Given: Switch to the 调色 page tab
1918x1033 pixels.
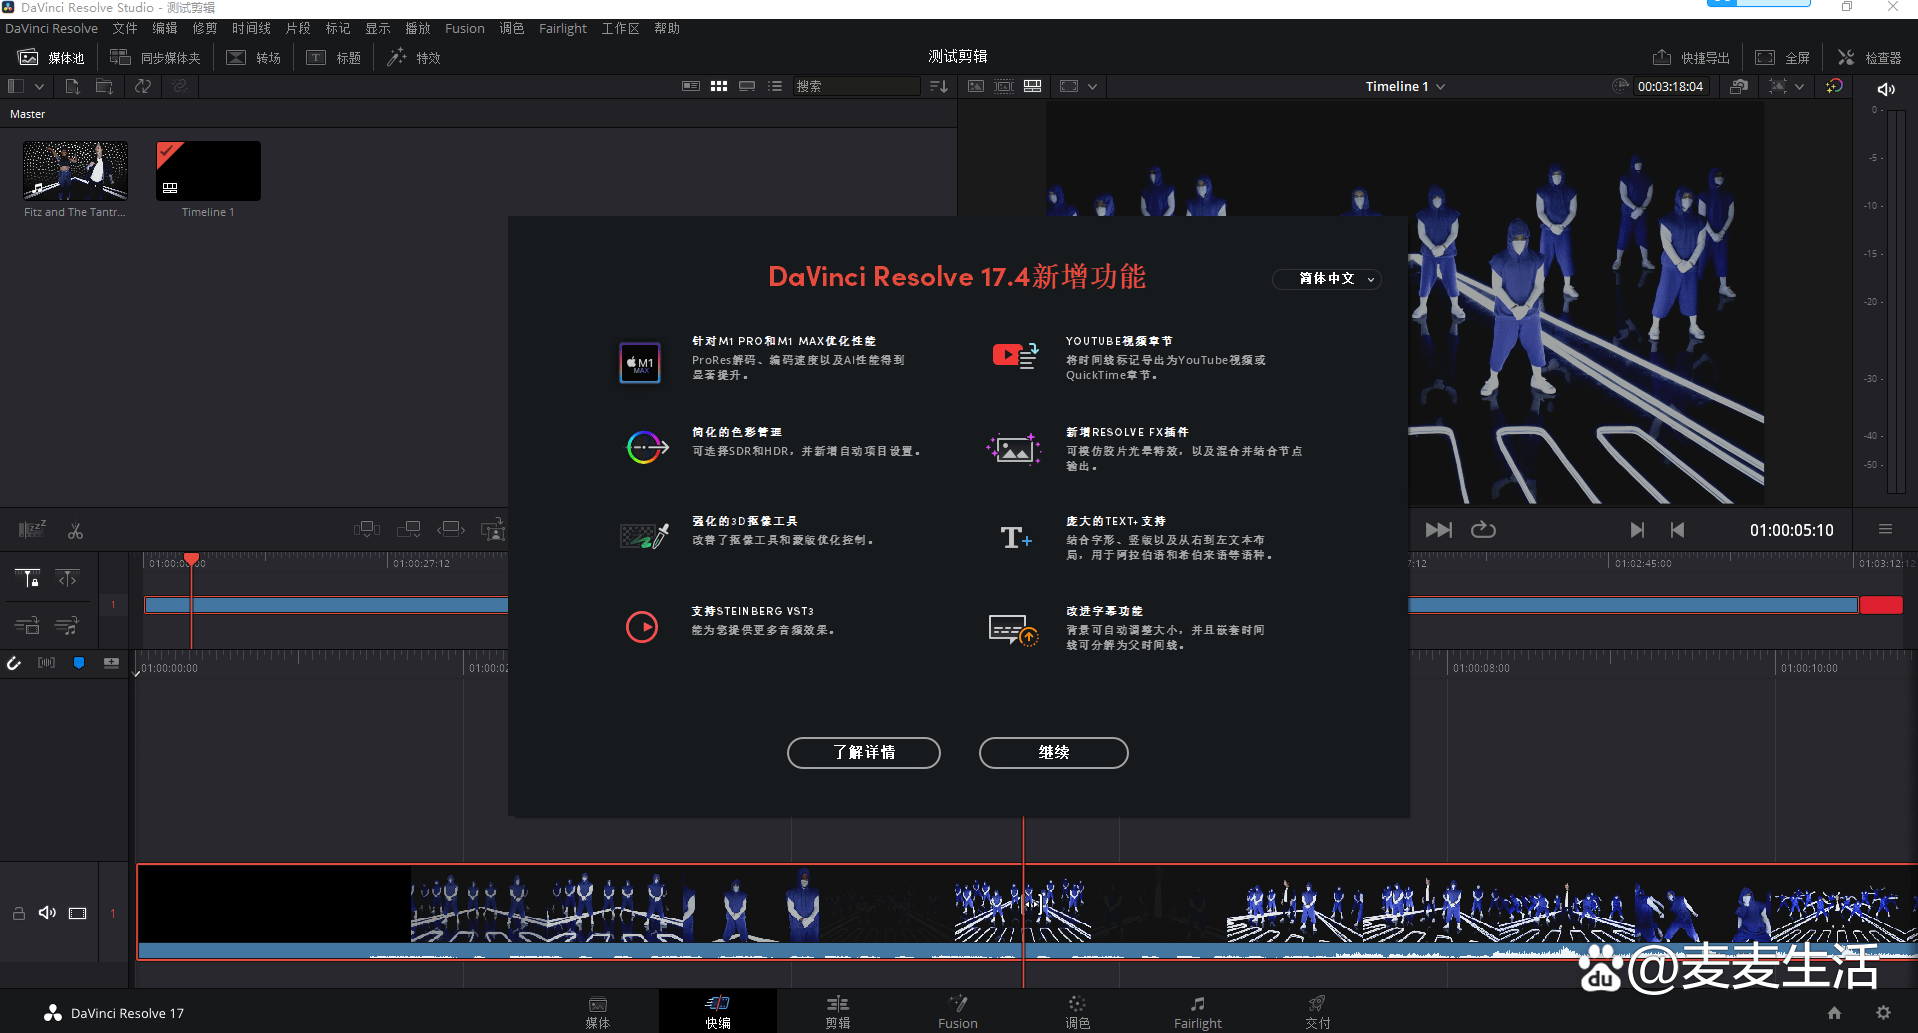Looking at the screenshot, I should point(1077,1012).
